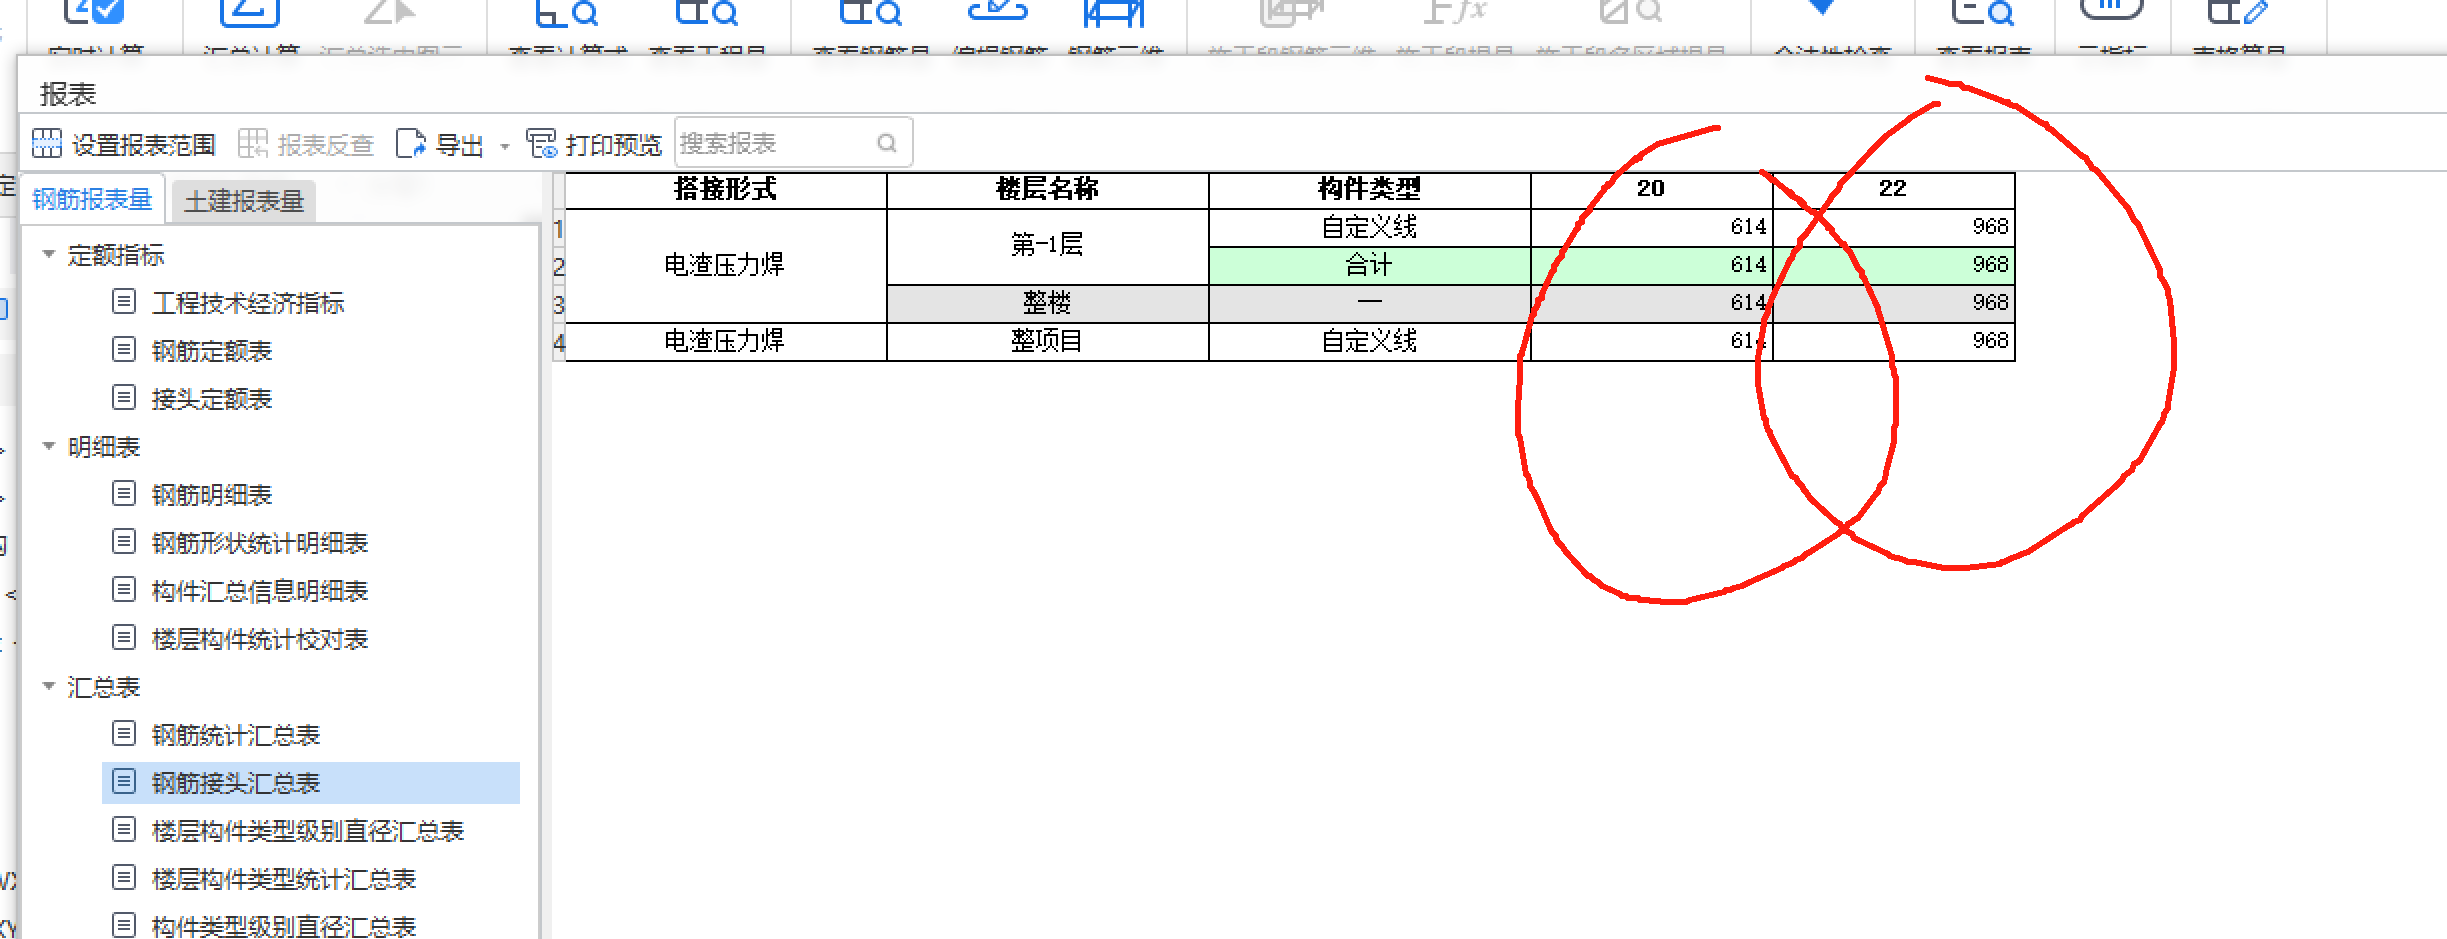Select the 整楼 cell
The width and height of the screenshot is (2447, 939).
pos(1047,303)
